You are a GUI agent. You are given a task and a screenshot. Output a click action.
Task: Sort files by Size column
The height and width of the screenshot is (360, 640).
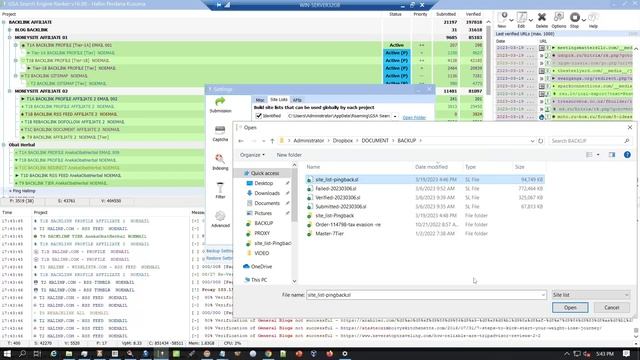[x=519, y=167]
